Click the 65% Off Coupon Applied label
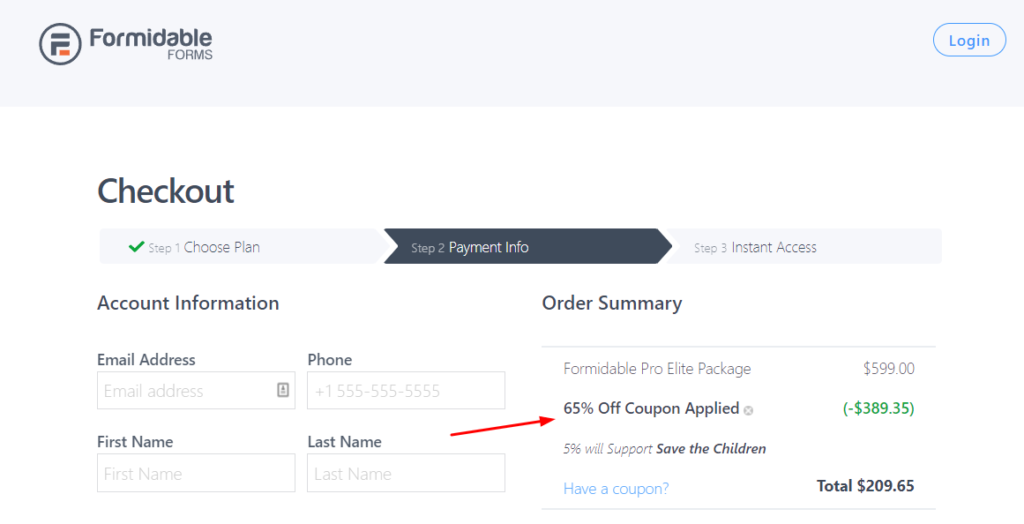Viewport: 1024px width, 524px height. tap(651, 408)
